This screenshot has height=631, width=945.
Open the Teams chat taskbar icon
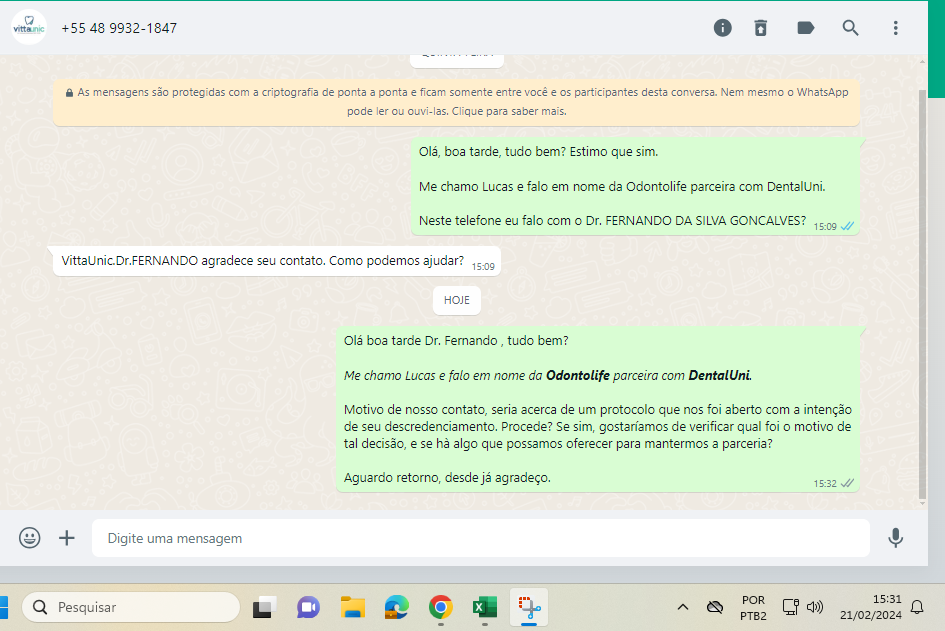click(x=308, y=607)
